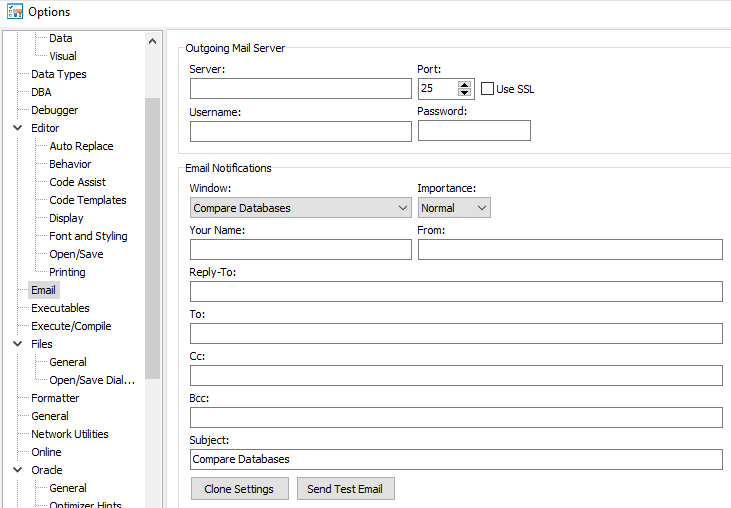Collapse the Files tree node
This screenshot has height=508, width=731.
point(18,344)
